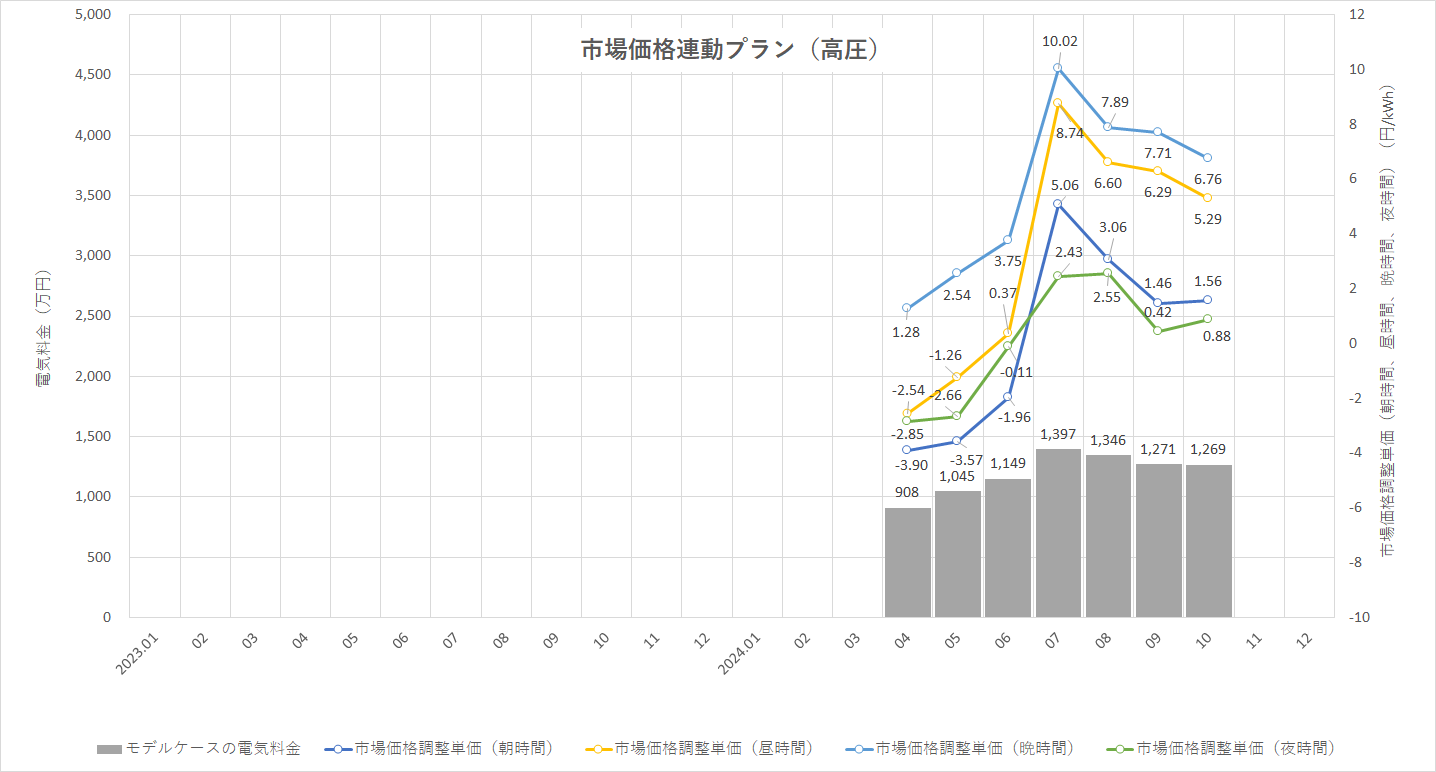Image resolution: width=1436 pixels, height=772 pixels.
Task: Click the gray bar labeled 1,397
Action: point(1058,533)
